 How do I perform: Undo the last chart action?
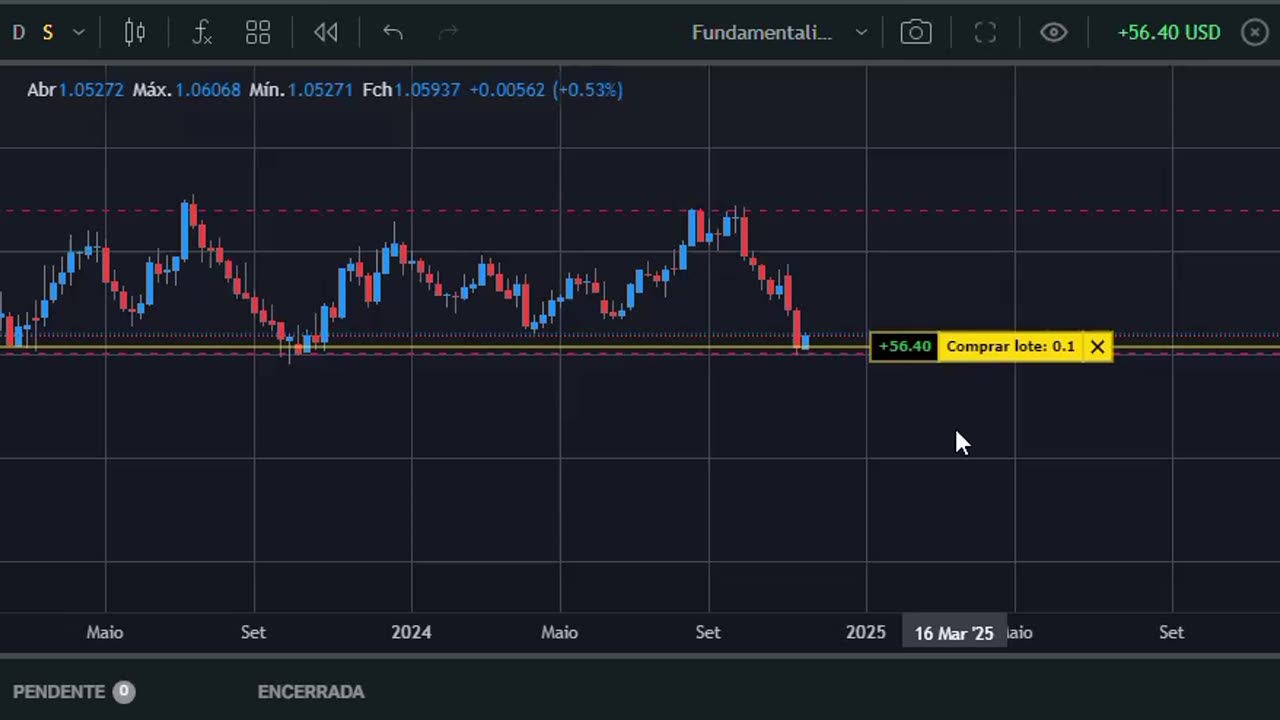tap(393, 33)
